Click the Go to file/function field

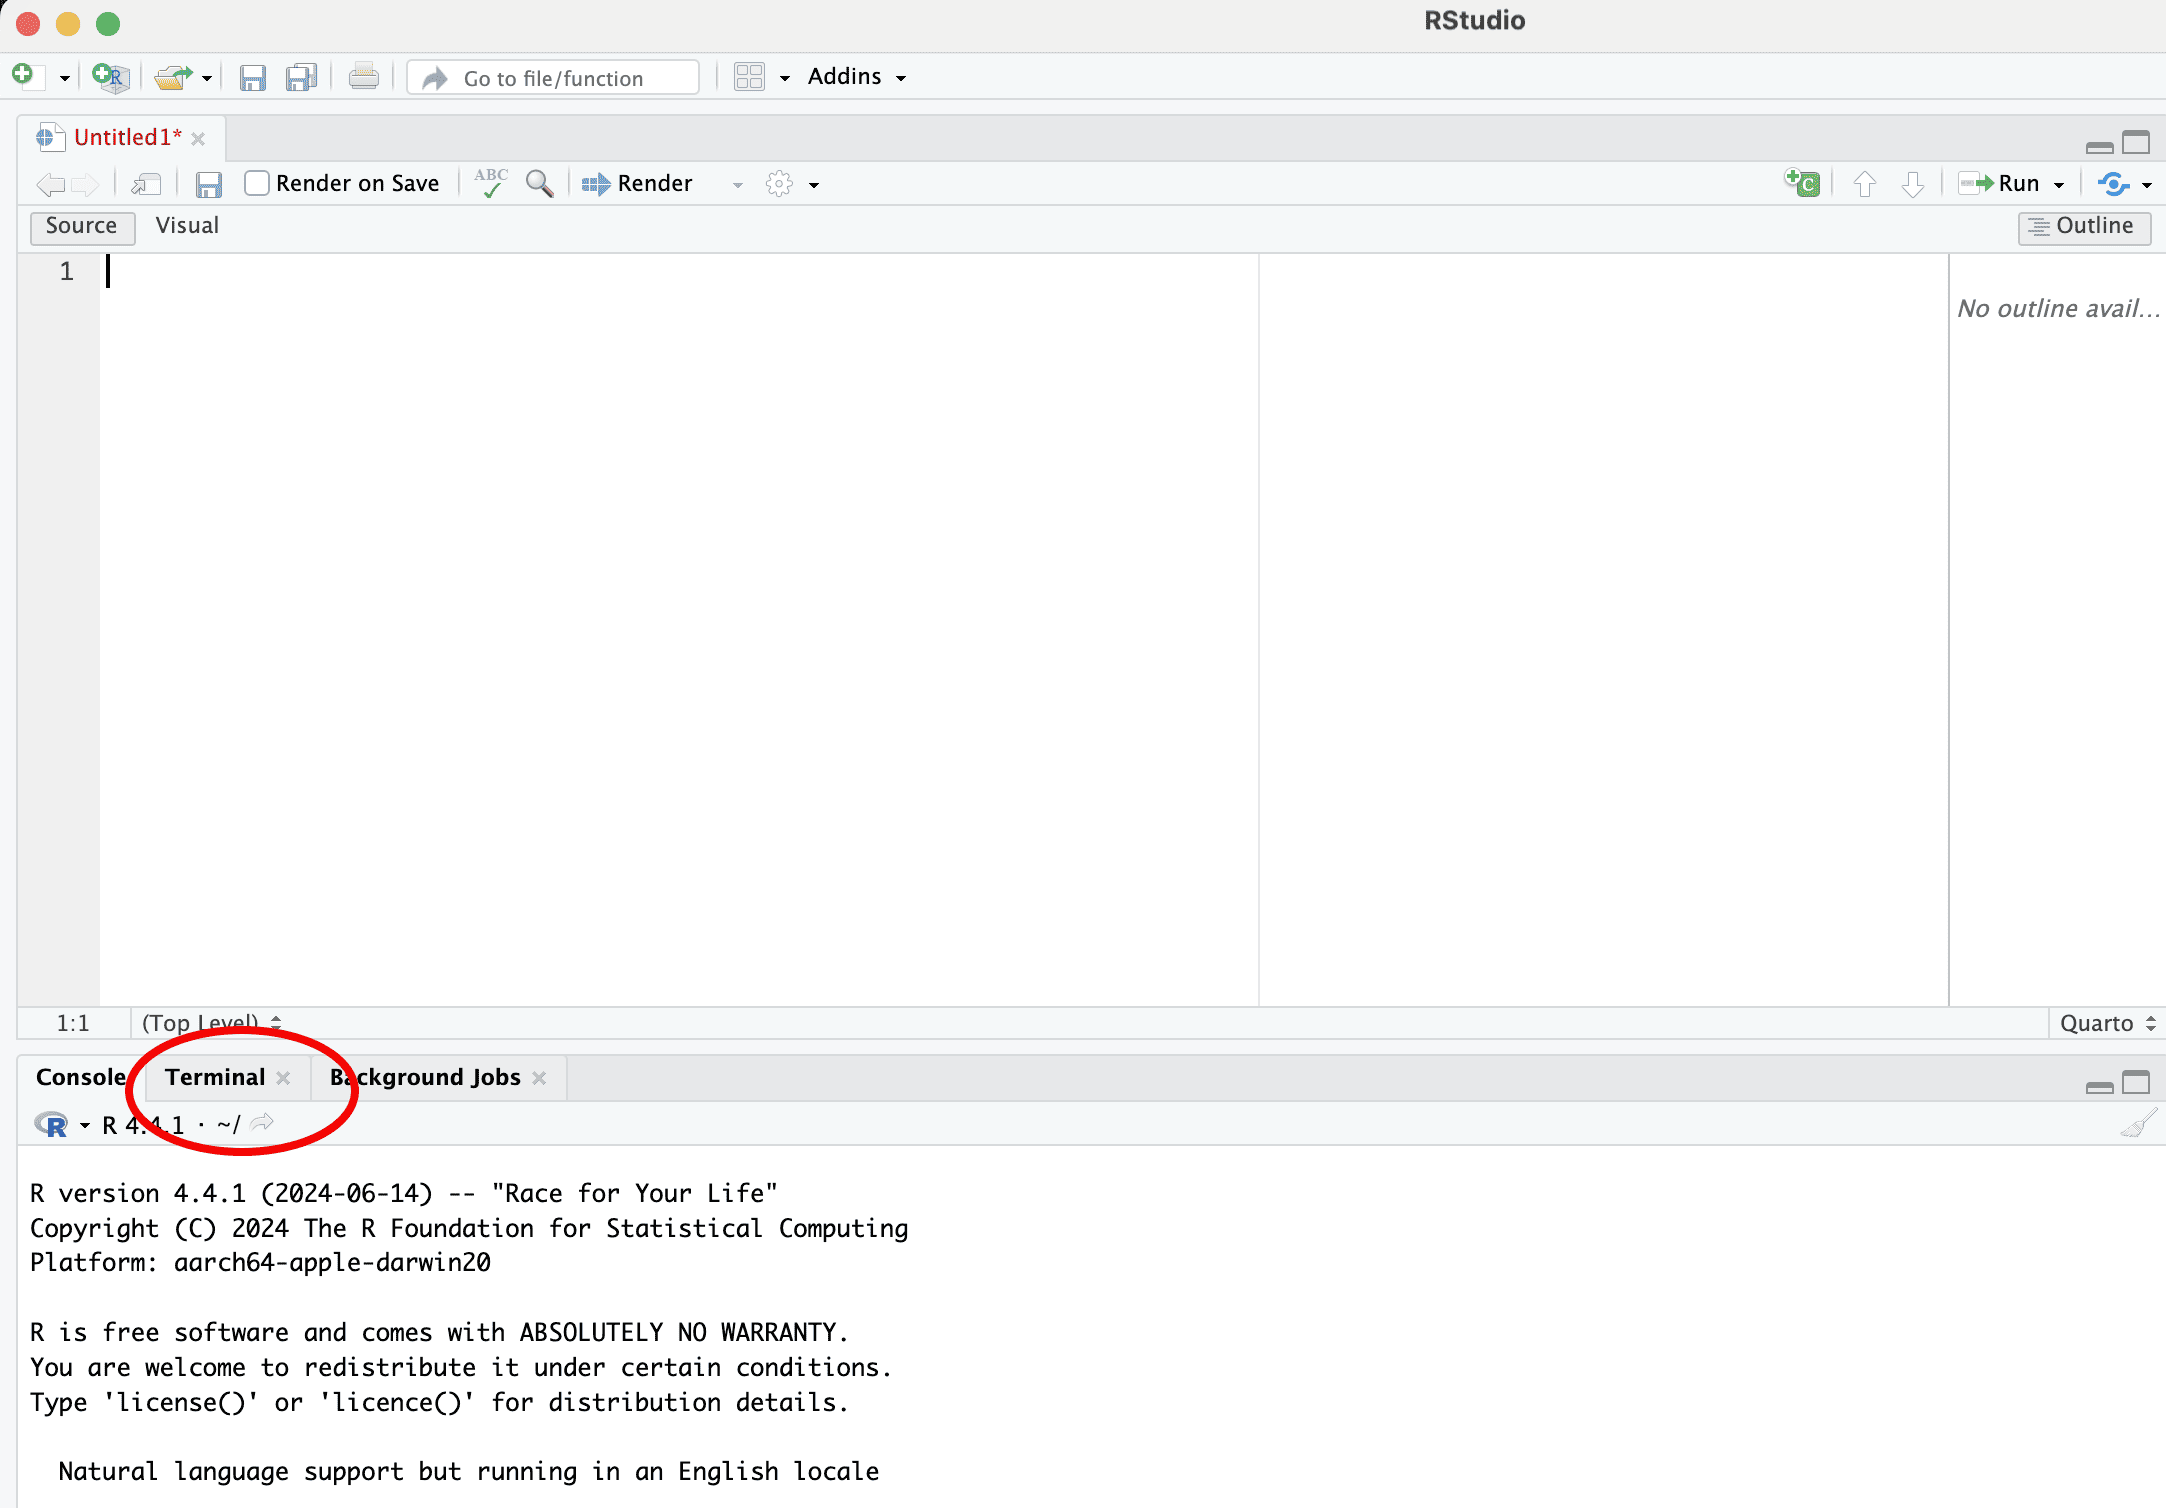click(x=553, y=78)
